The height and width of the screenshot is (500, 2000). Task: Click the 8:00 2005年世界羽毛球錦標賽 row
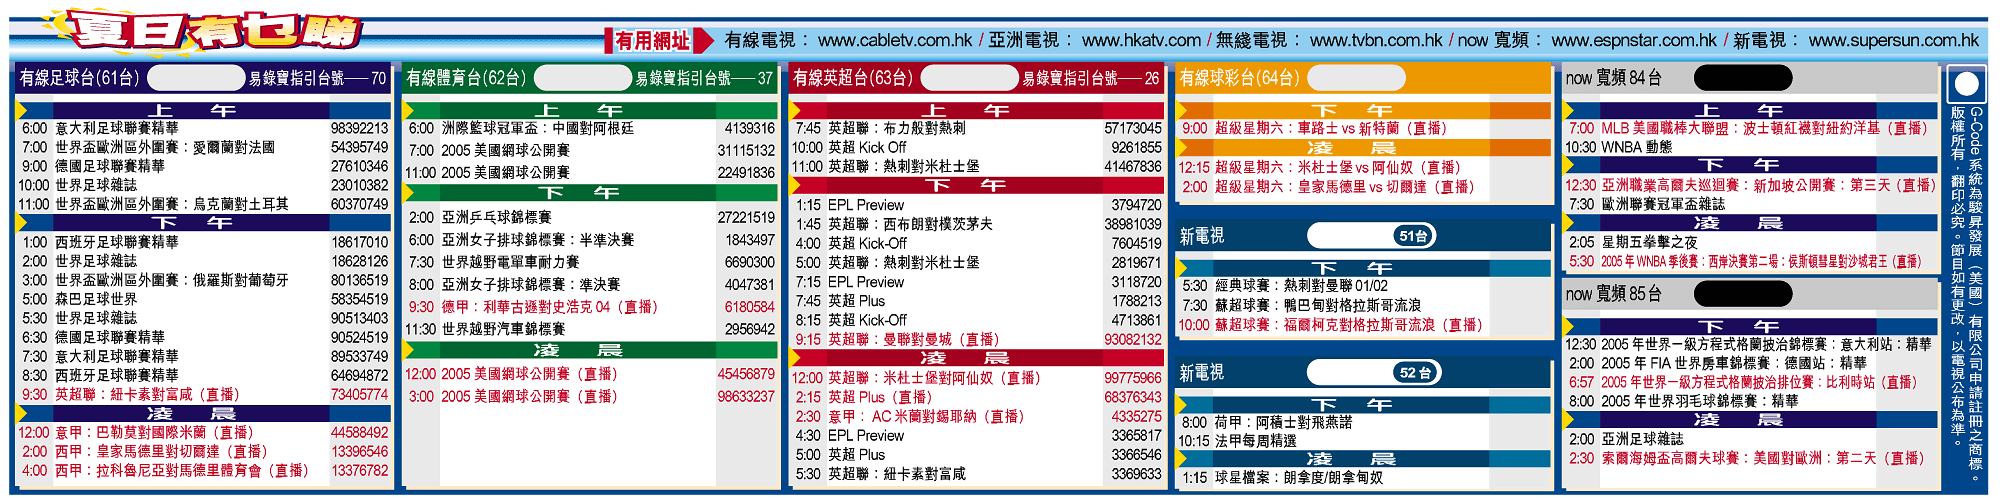[x=1751, y=401]
